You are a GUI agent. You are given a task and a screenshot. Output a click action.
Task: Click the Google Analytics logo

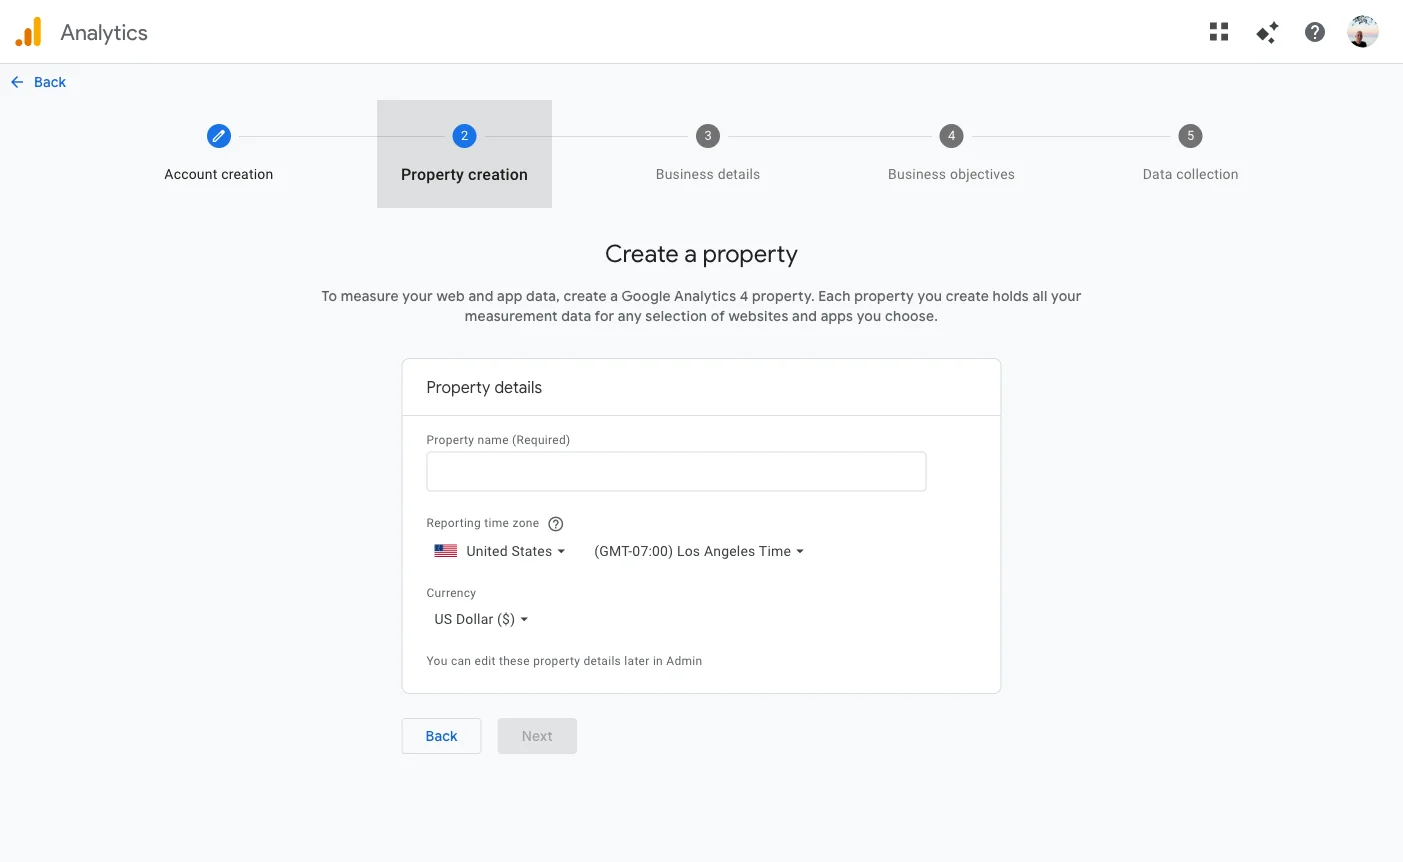click(x=28, y=31)
